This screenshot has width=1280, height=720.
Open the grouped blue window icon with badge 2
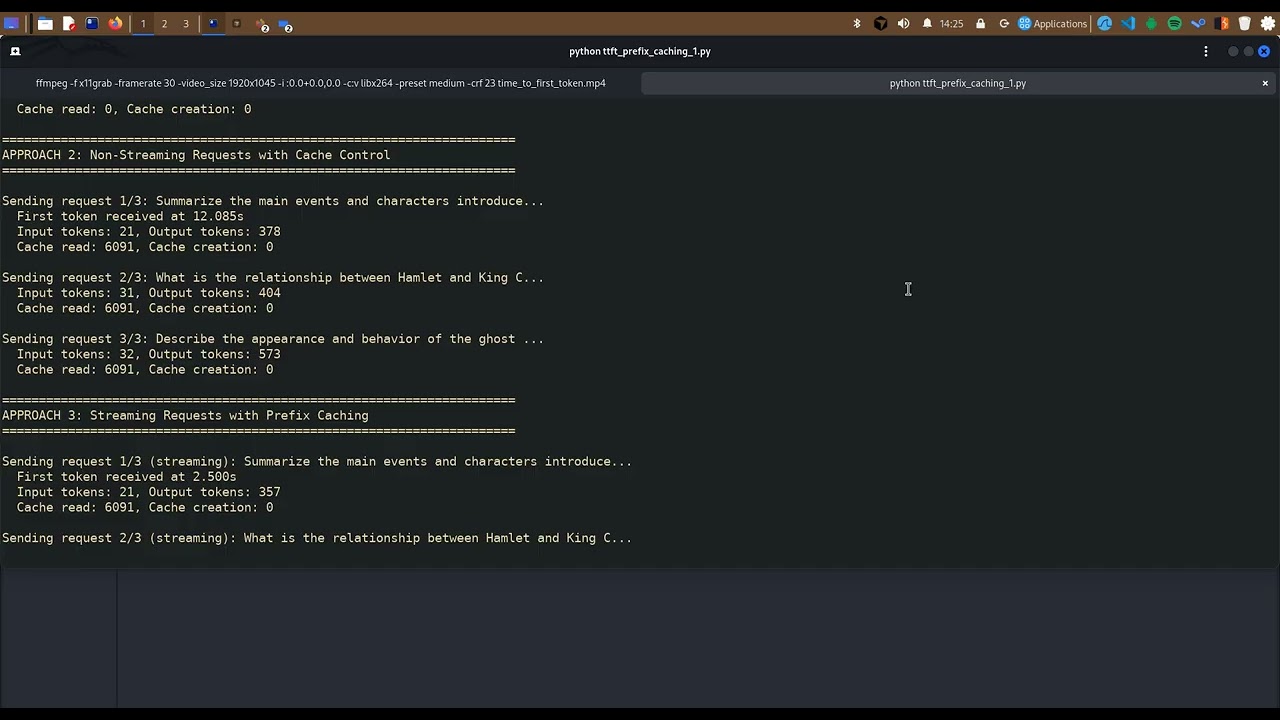tap(285, 24)
